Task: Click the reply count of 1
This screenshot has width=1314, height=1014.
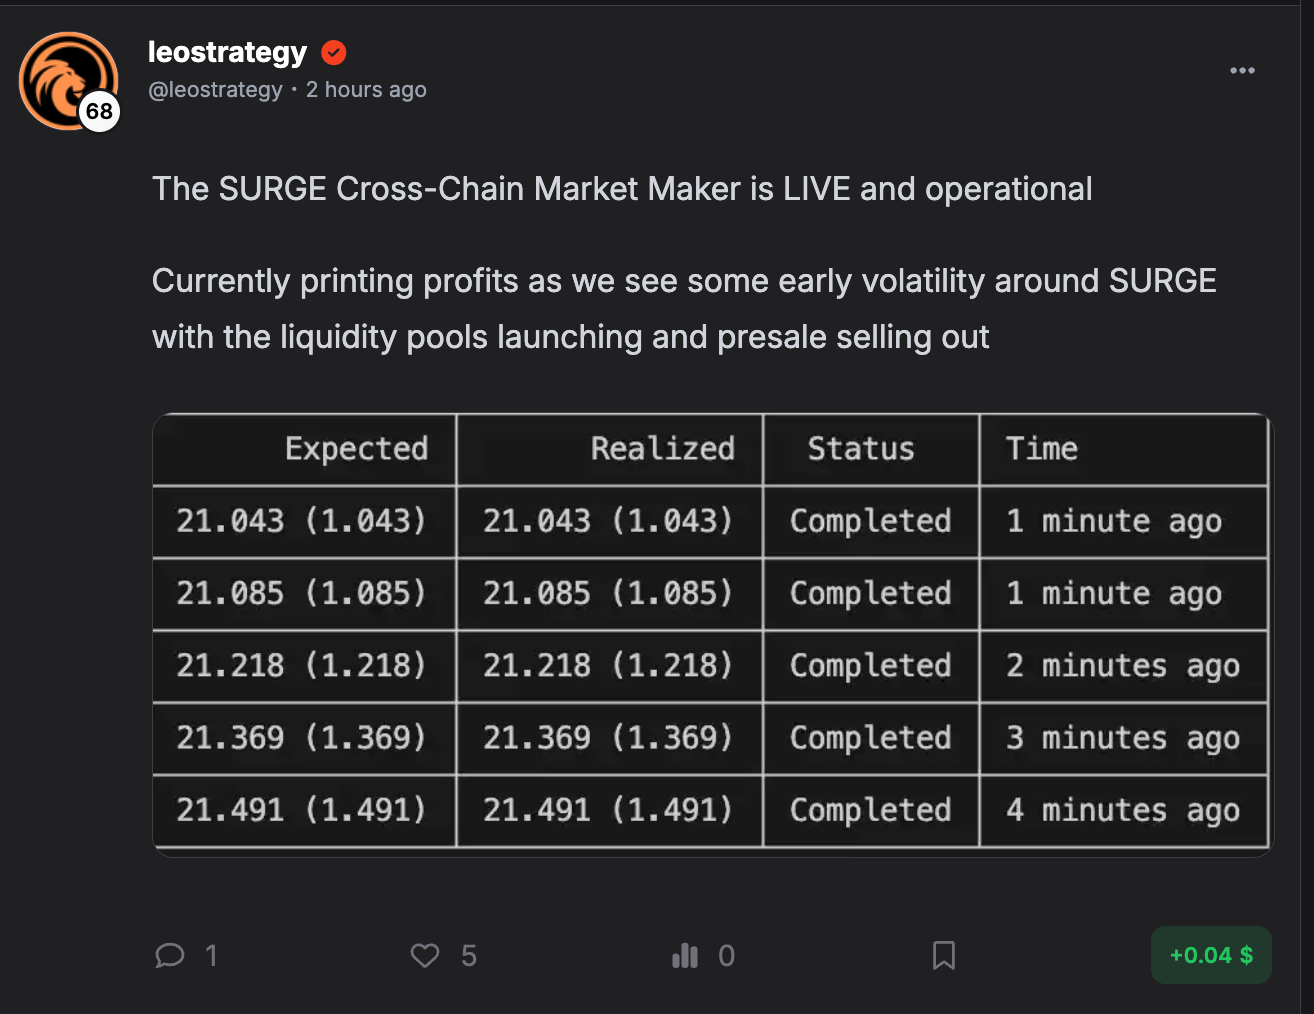Action: point(211,956)
